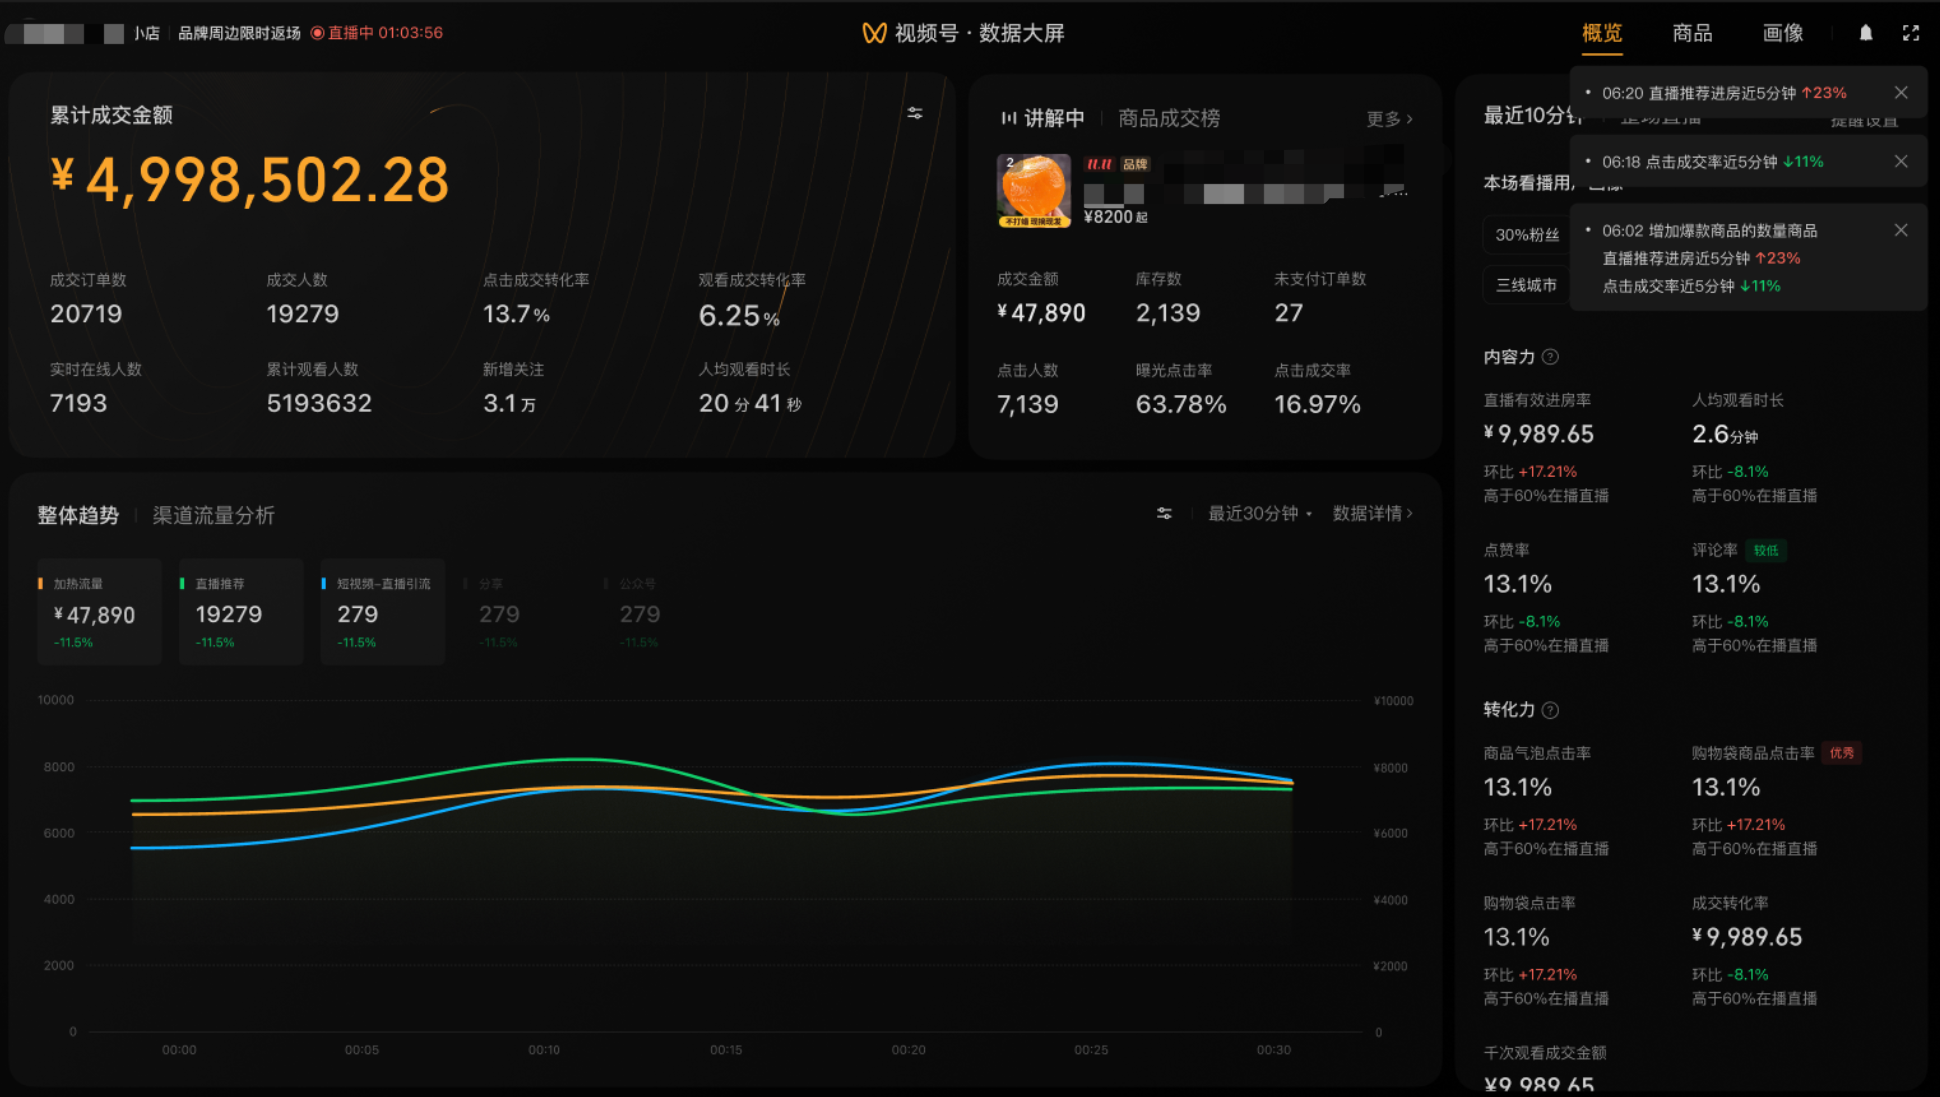1940x1097 pixels.
Task: Close the 06:02 增加爆款商品 notification
Action: pyautogui.click(x=1900, y=230)
